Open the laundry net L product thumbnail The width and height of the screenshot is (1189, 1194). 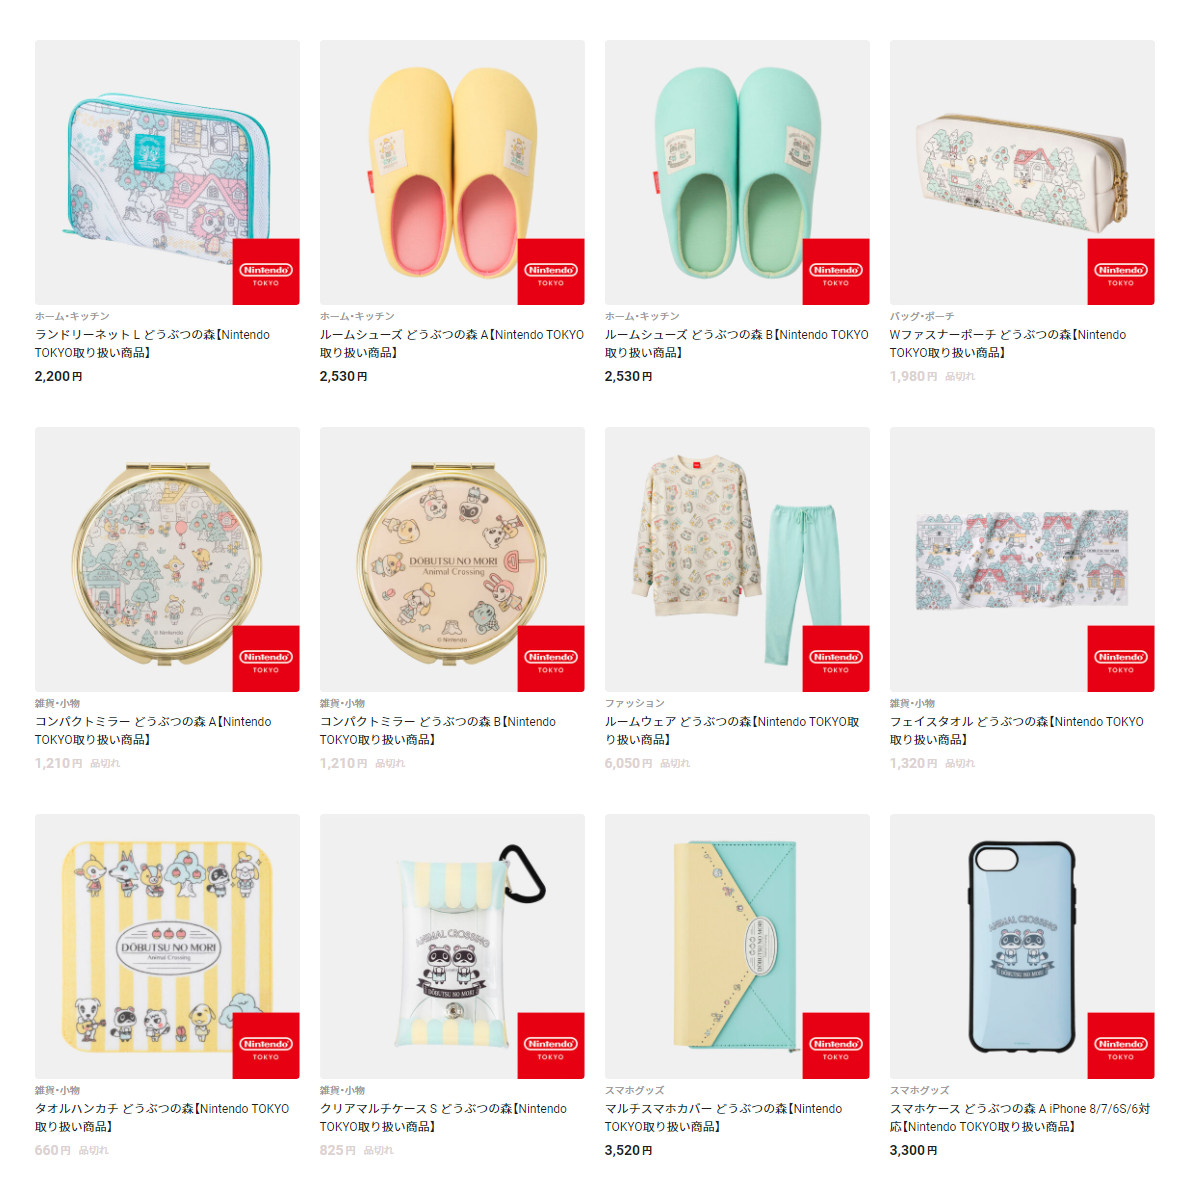click(167, 172)
